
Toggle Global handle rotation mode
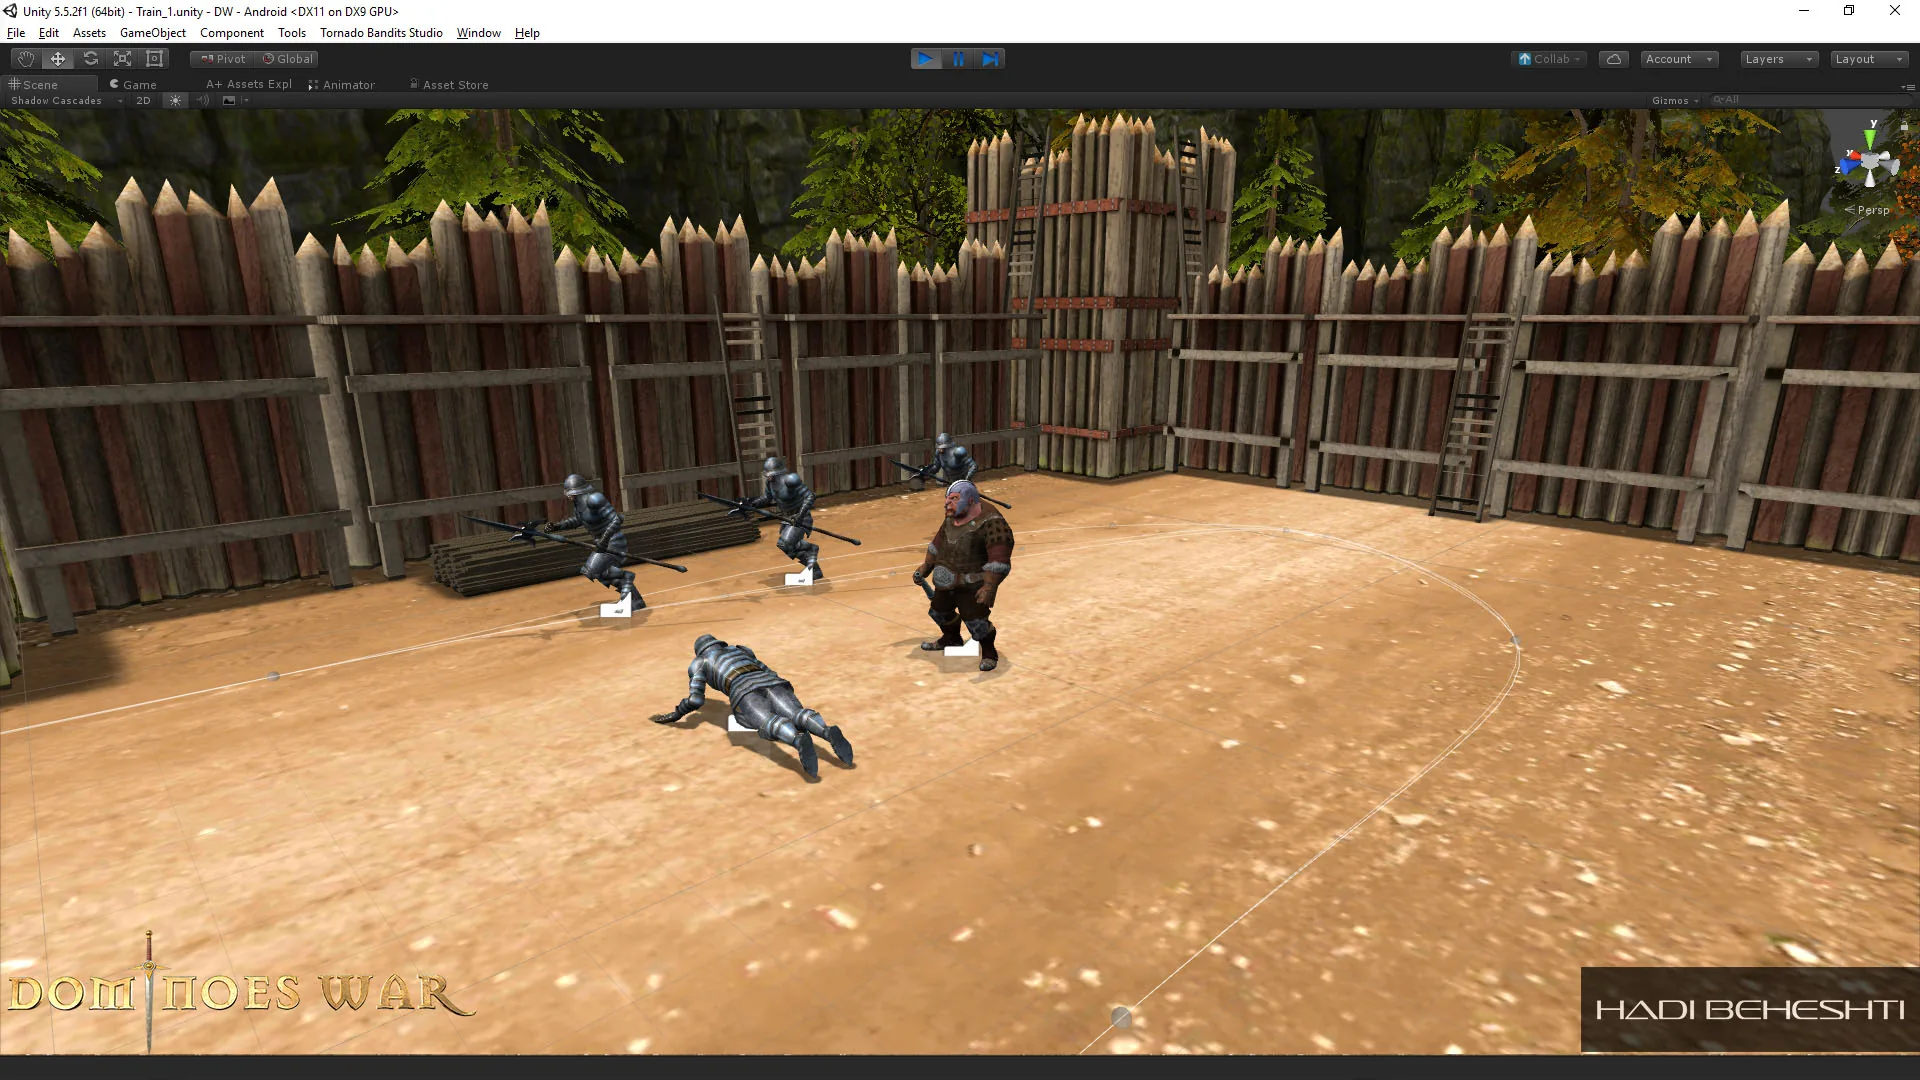click(x=287, y=59)
